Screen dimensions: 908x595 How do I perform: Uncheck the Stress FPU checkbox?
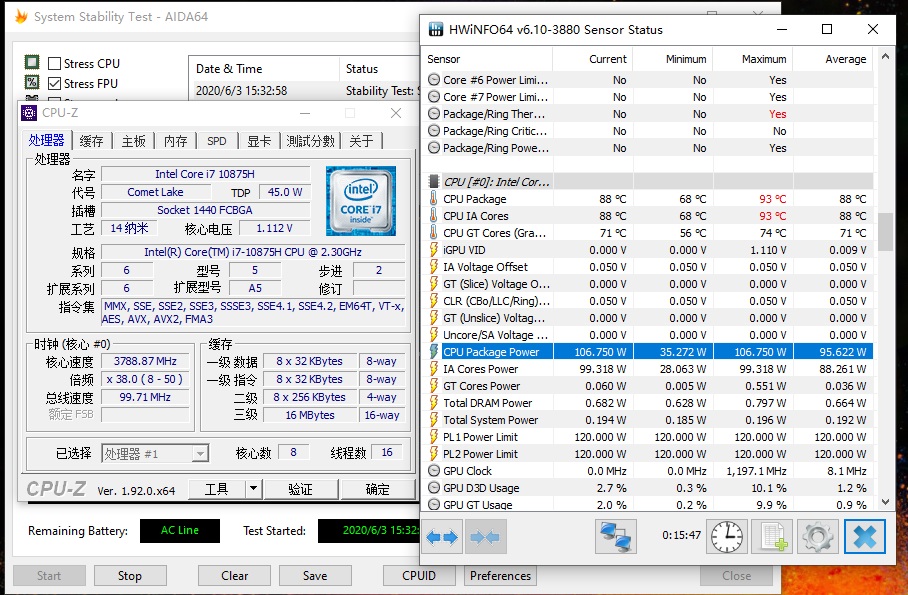[x=55, y=84]
